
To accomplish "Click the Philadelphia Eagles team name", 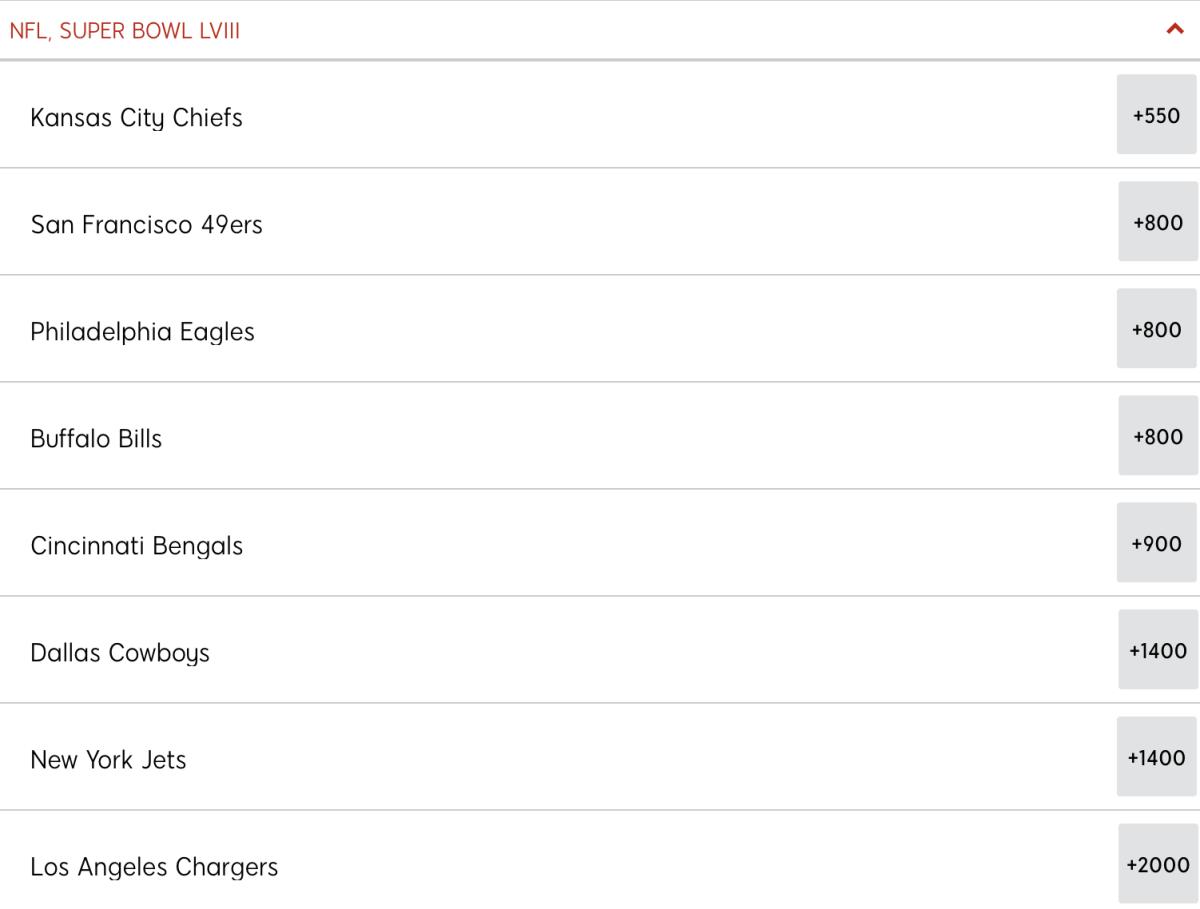I will pyautogui.click(x=142, y=332).
